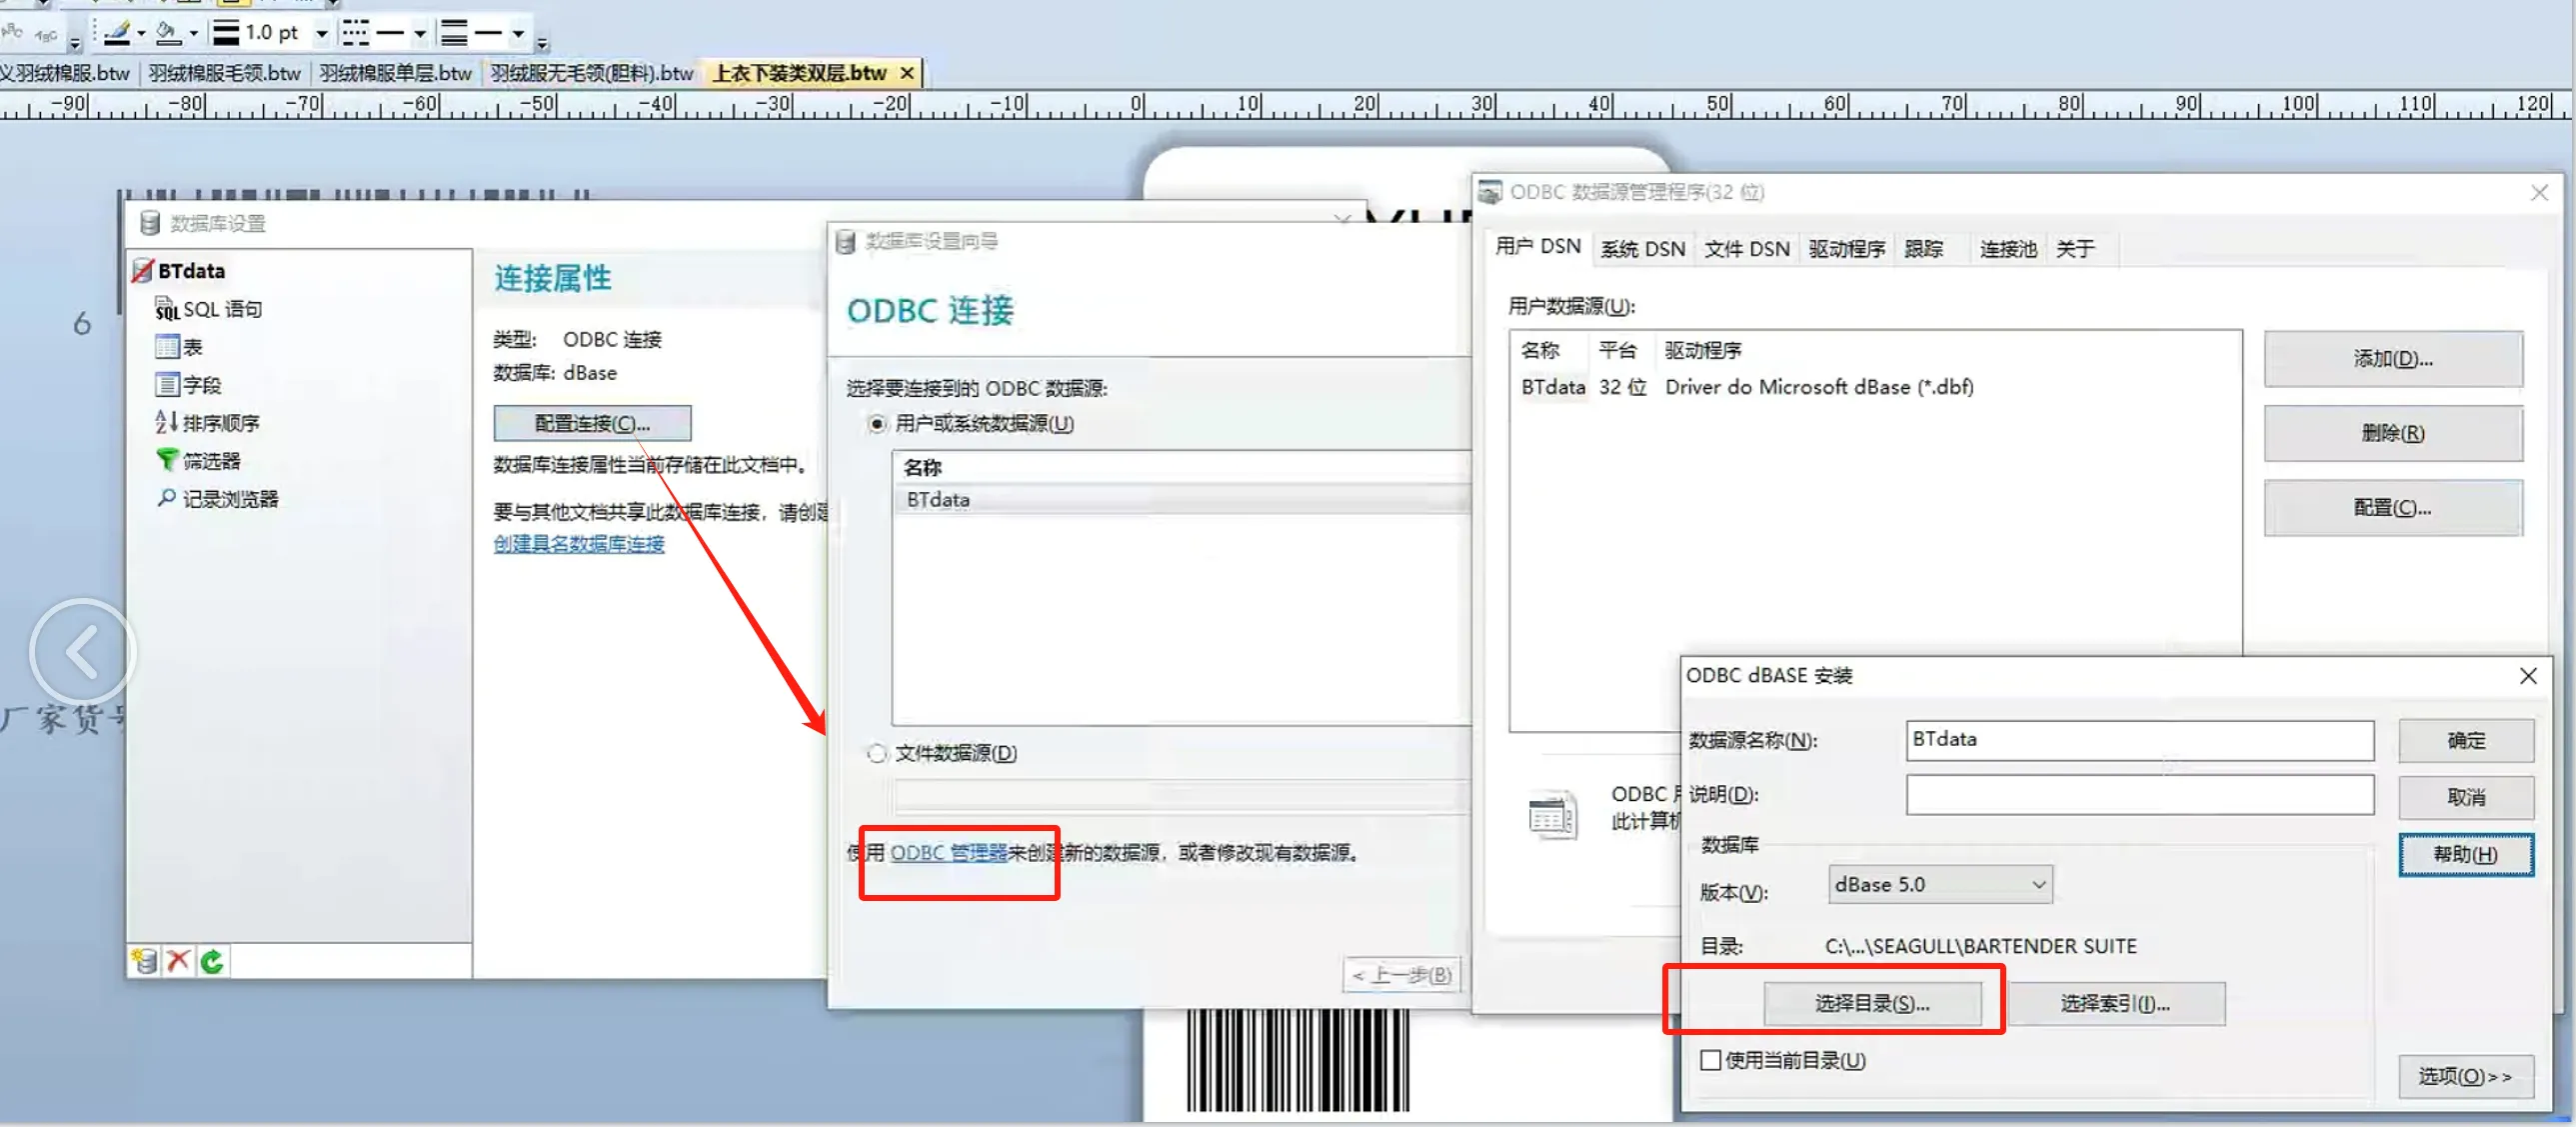Viewport: 2576px width, 1127px height.
Task: Click the red X delete database icon
Action: (178, 961)
